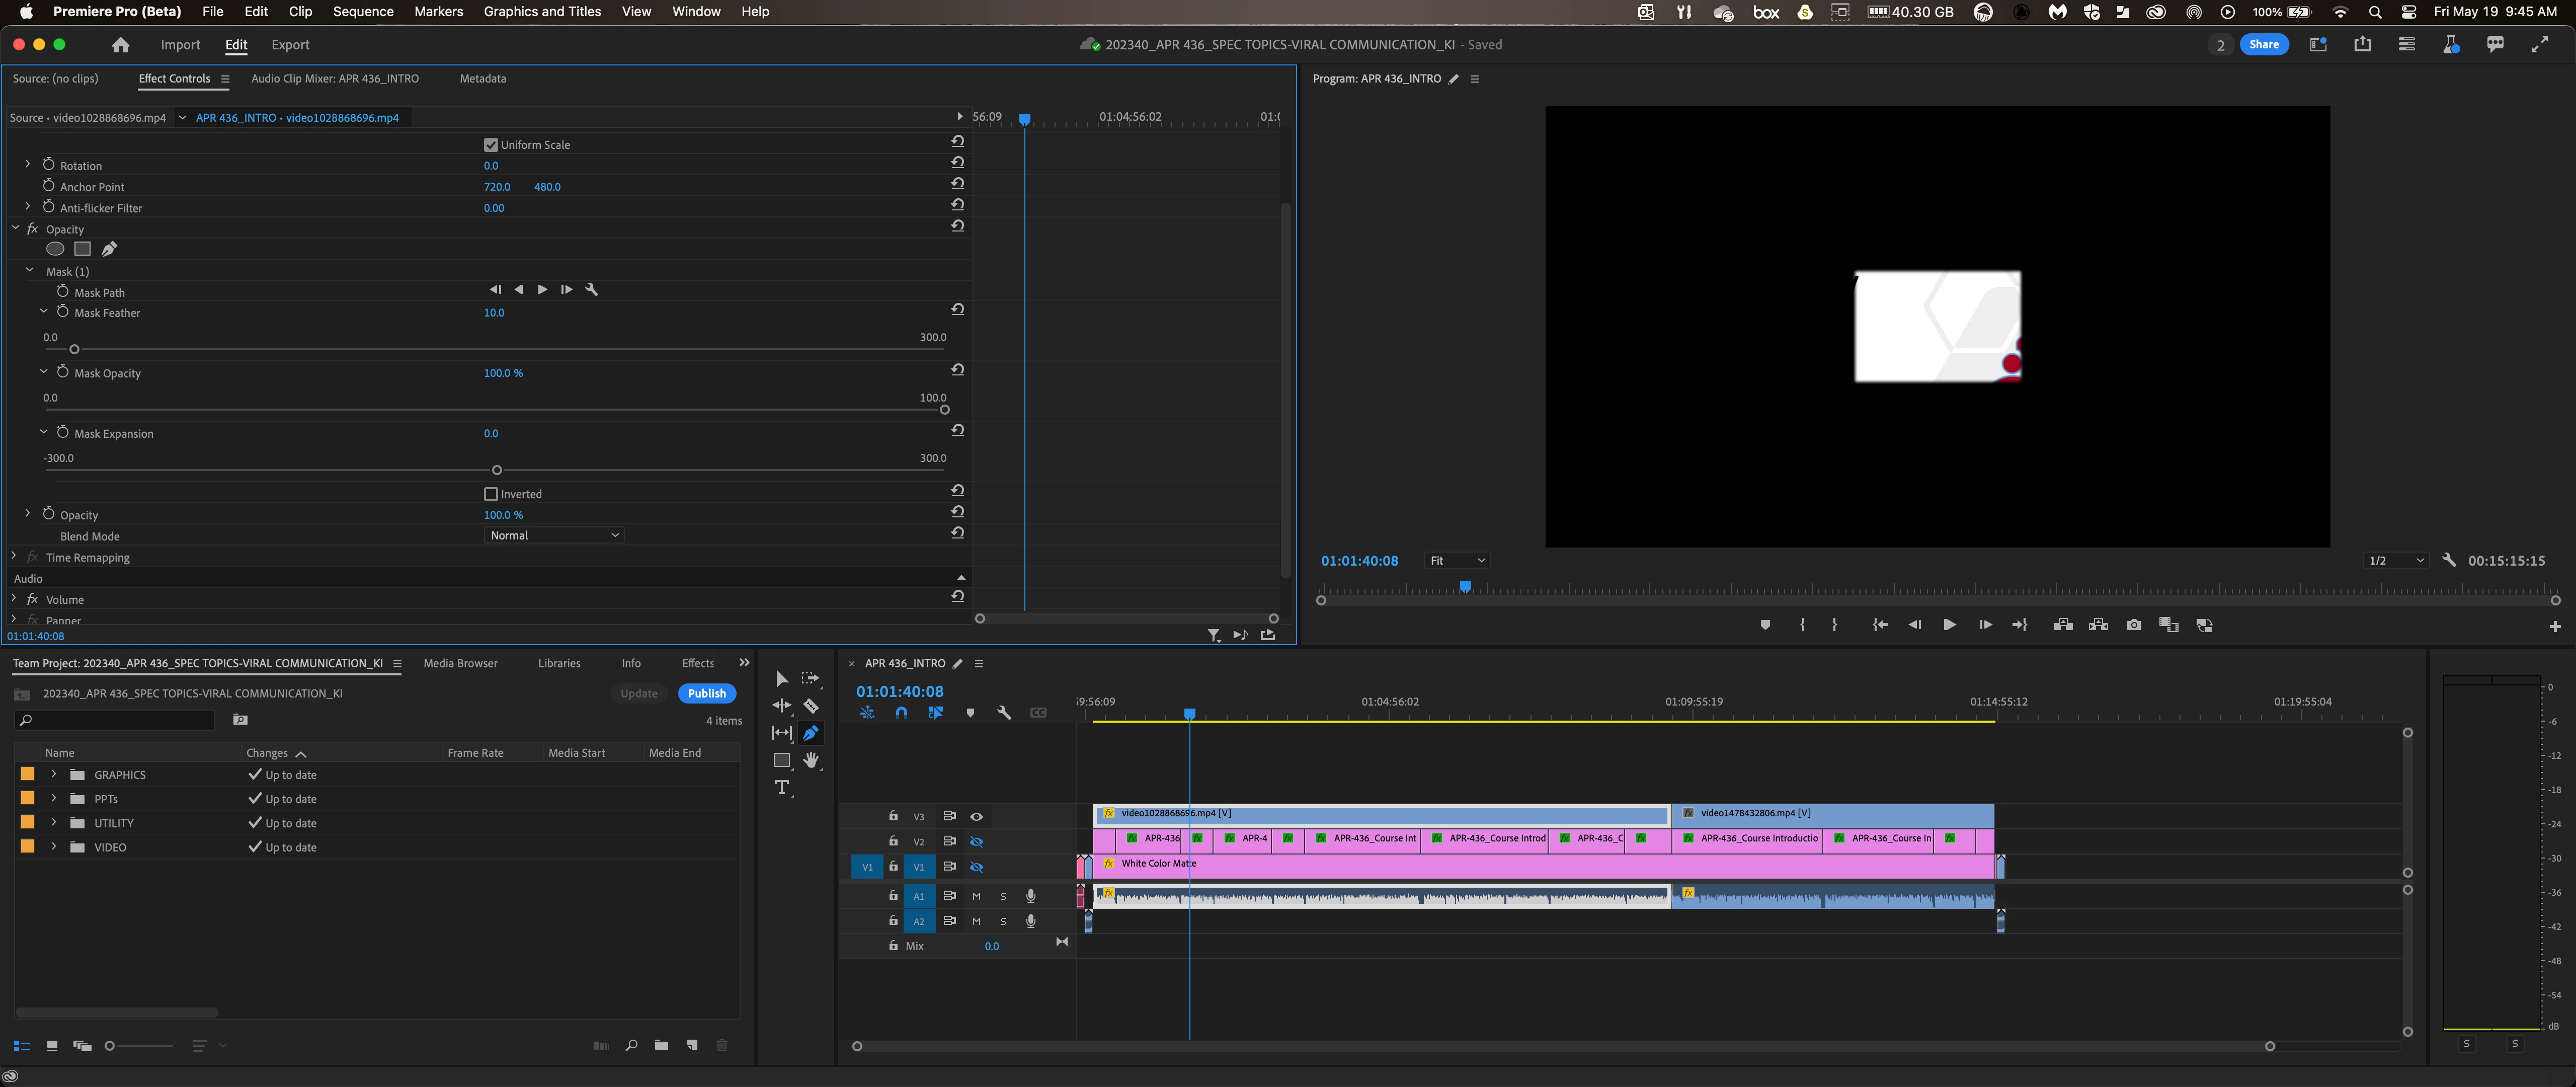Switch to the Media Browser tab
This screenshot has width=2576, height=1087.
point(460,663)
